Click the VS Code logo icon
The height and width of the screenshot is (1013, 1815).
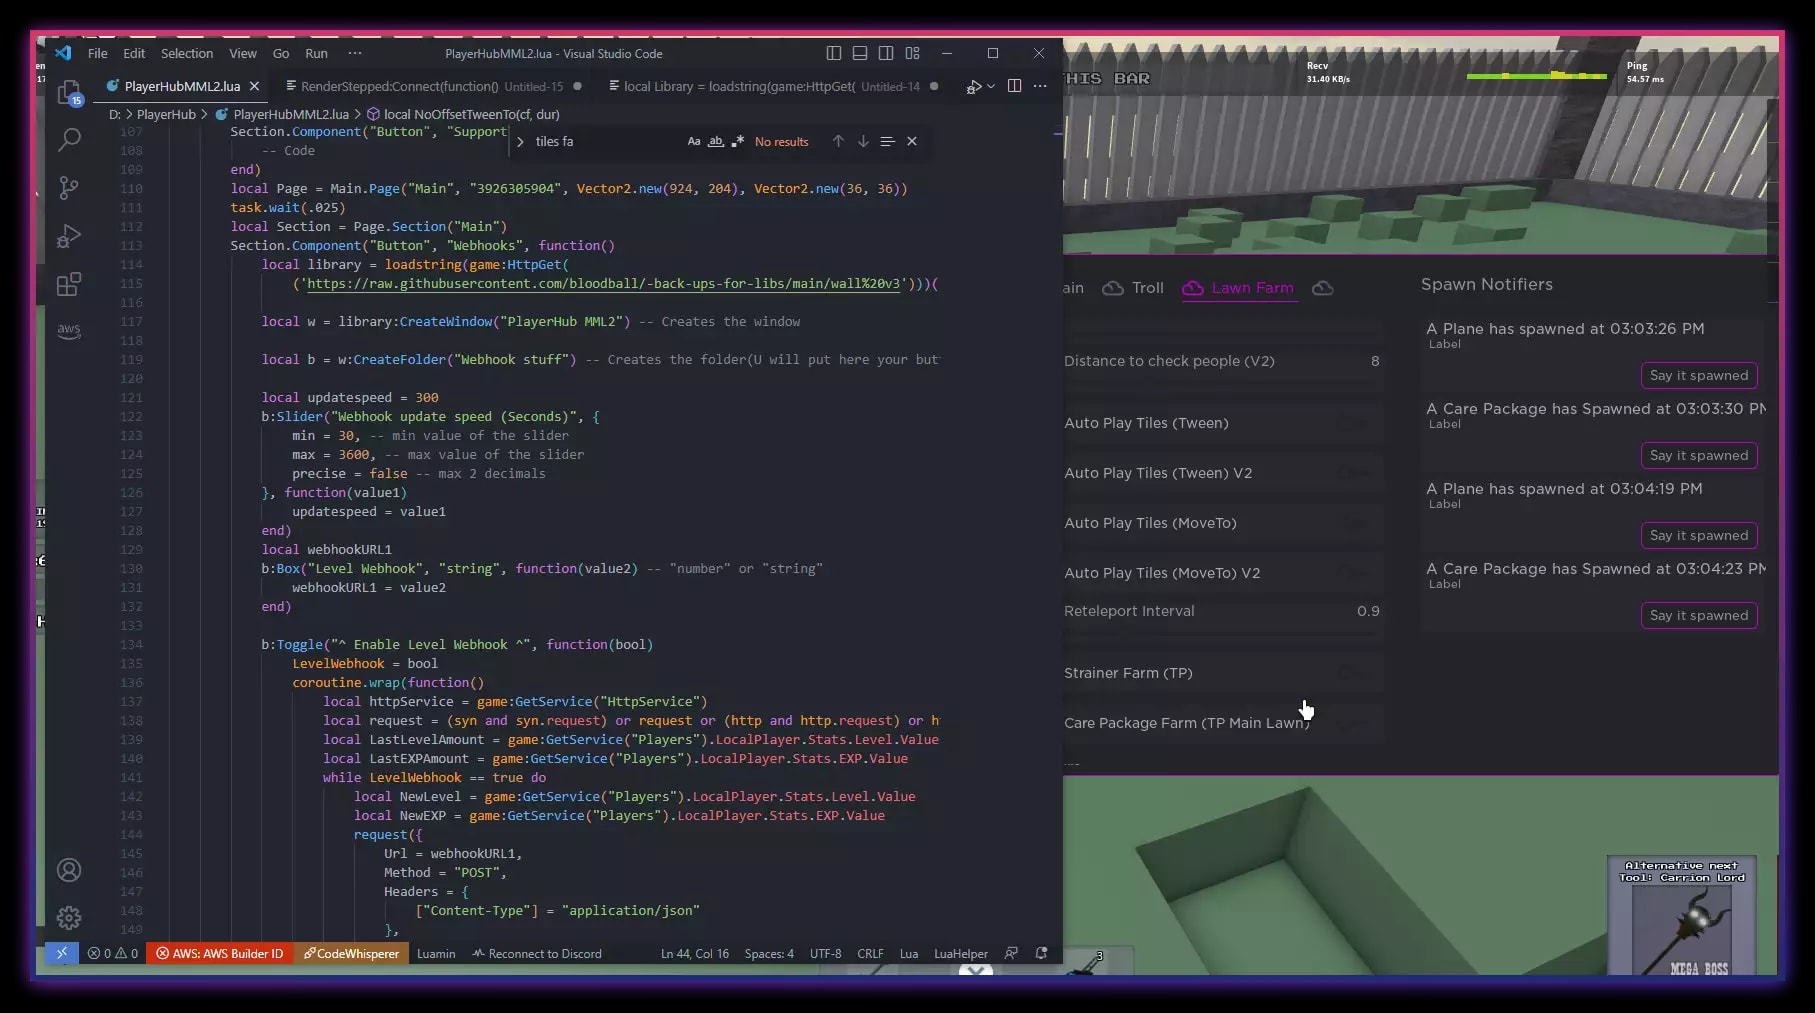pyautogui.click(x=63, y=53)
